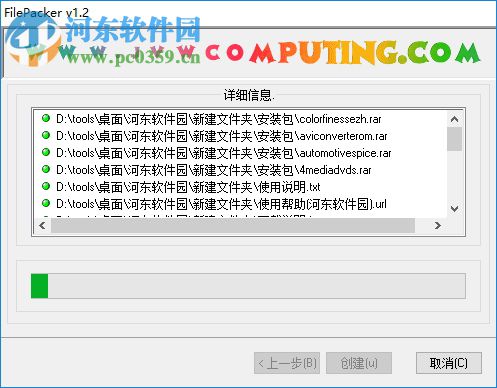Click the green packing progress bar
Viewport: 497px width, 388px height.
tap(248, 286)
